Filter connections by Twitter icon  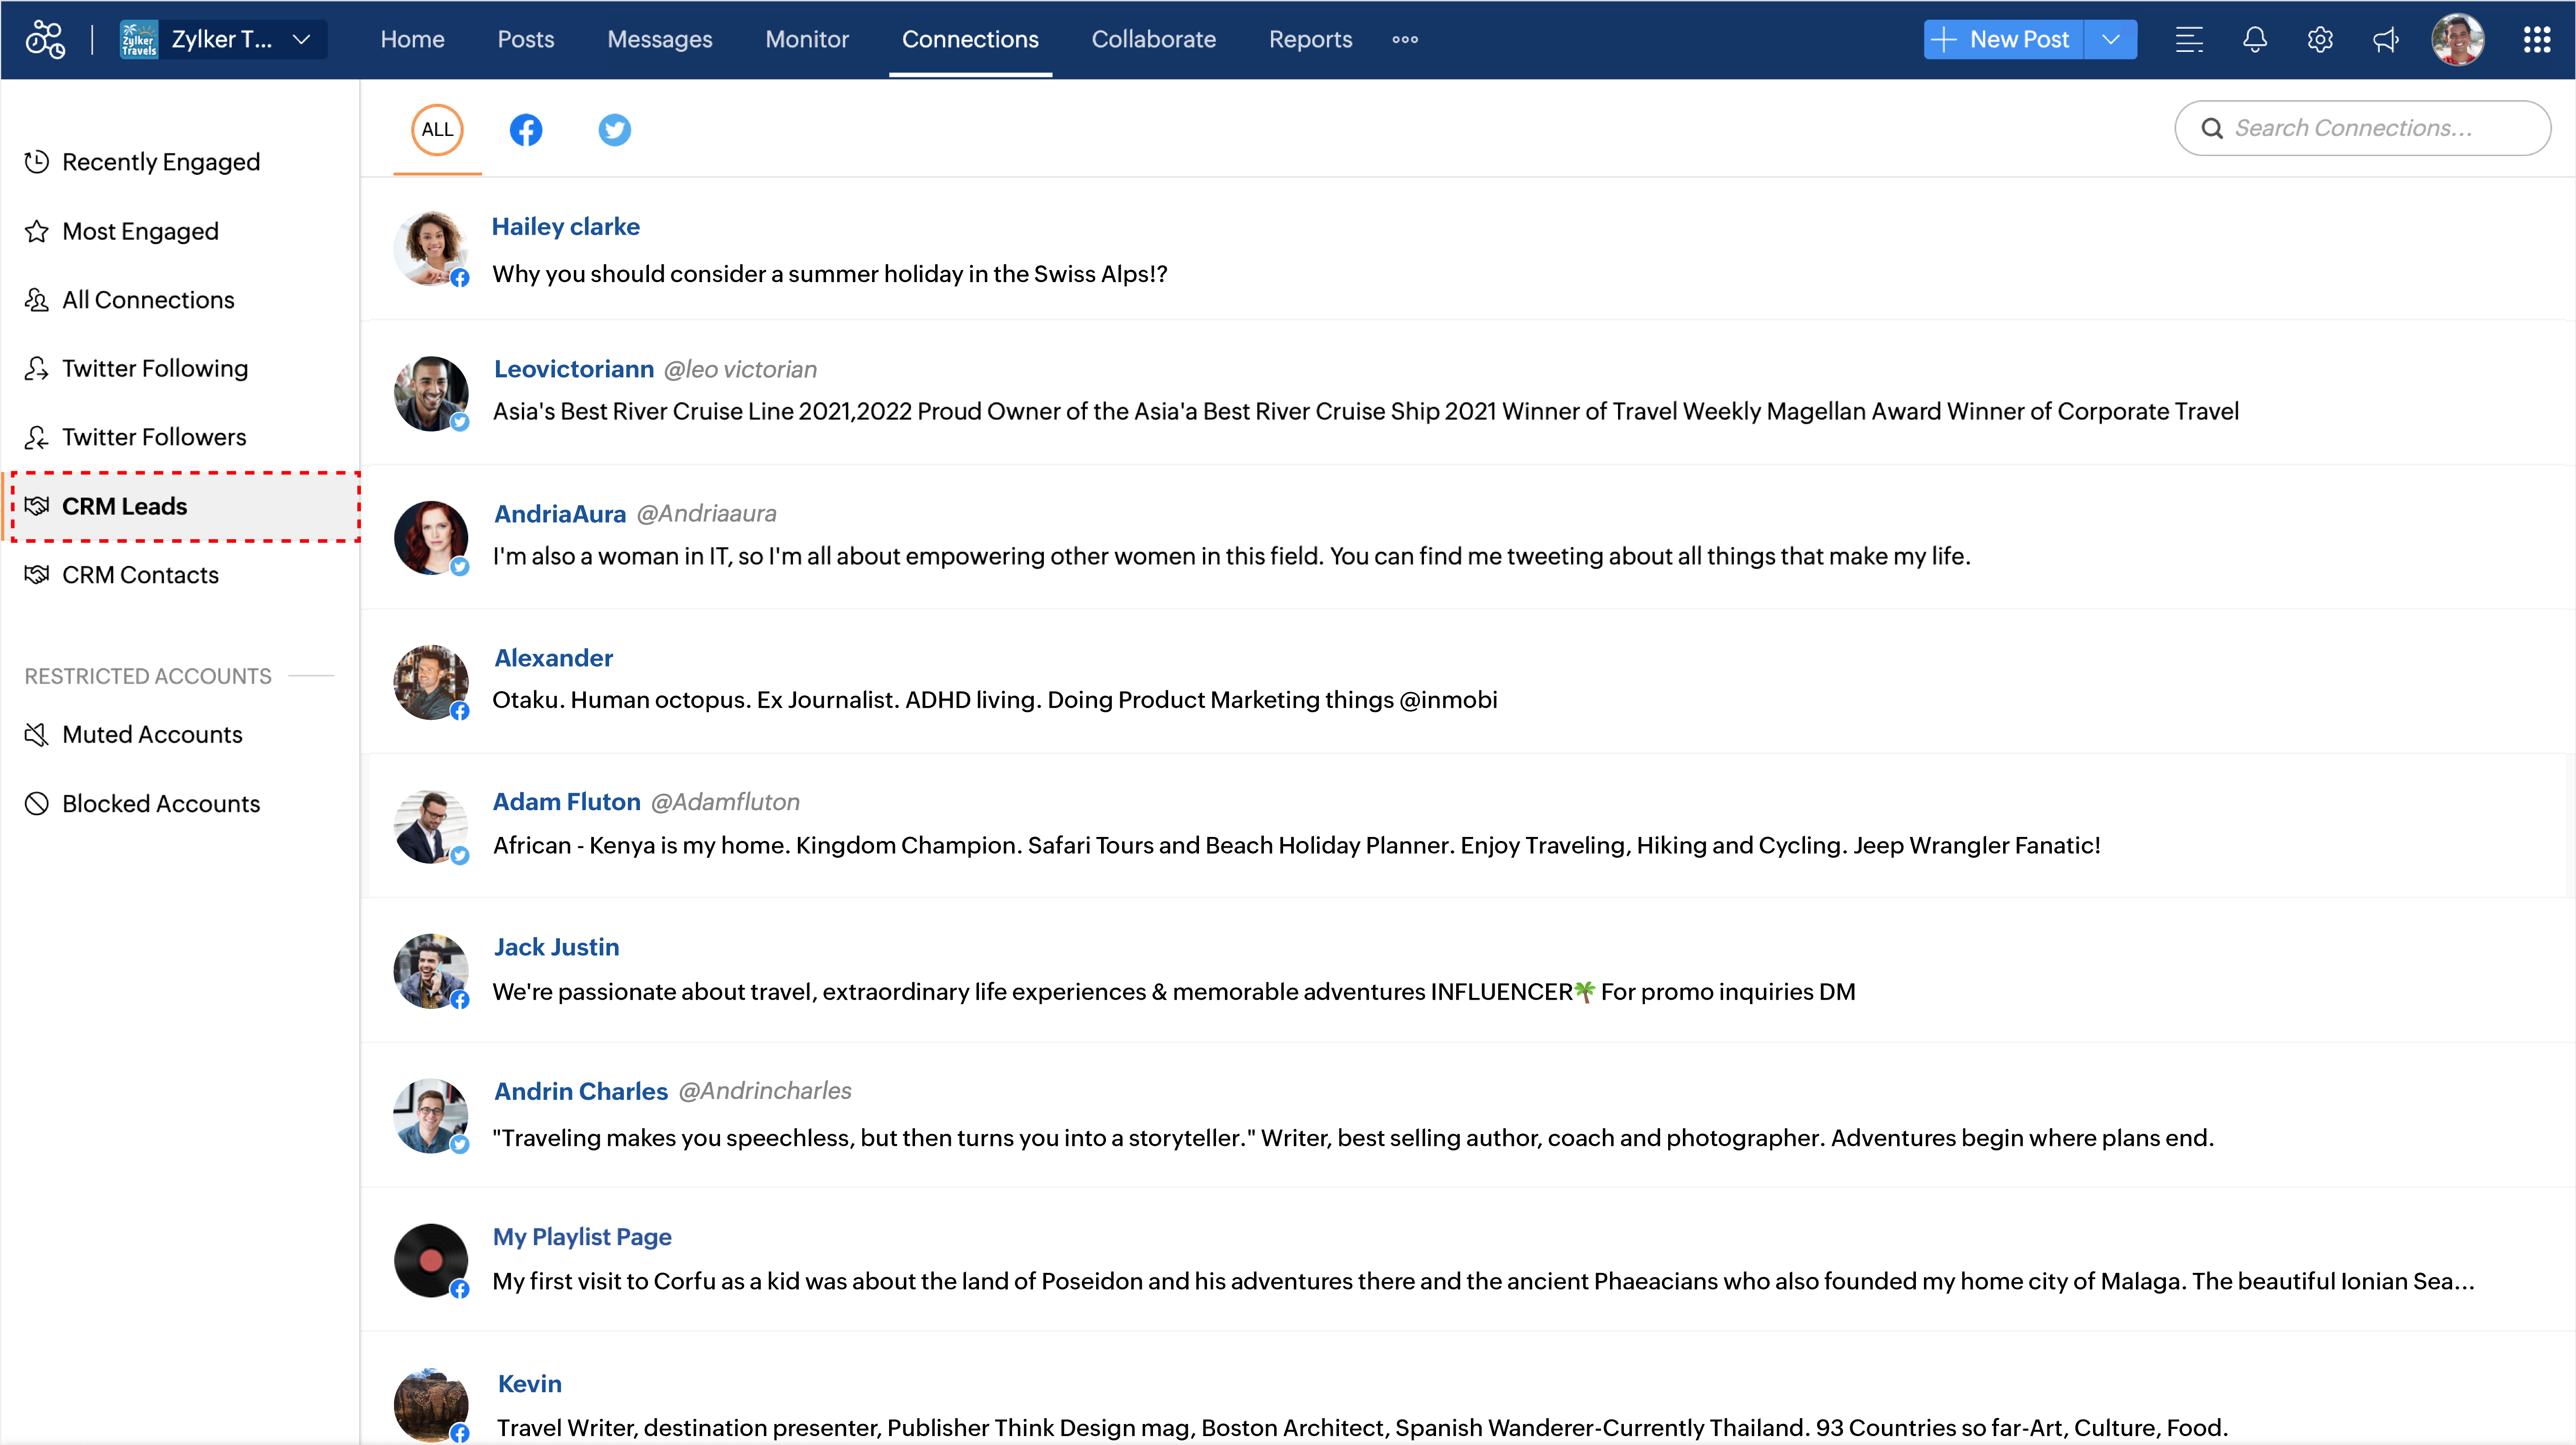[x=614, y=130]
